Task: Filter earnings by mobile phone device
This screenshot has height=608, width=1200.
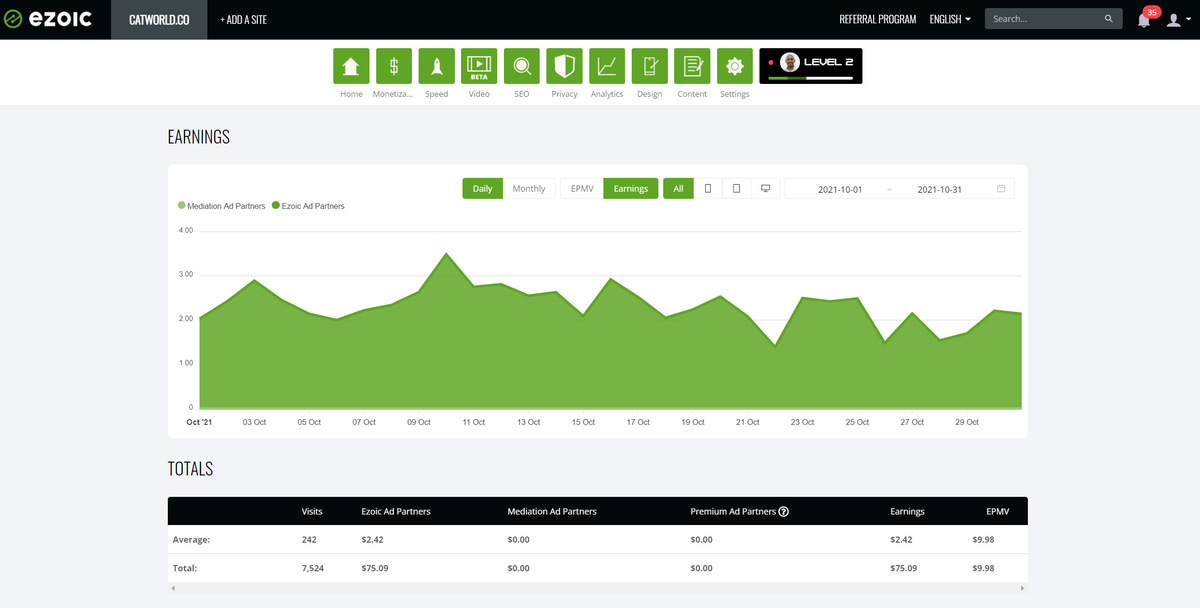Action: tap(708, 188)
